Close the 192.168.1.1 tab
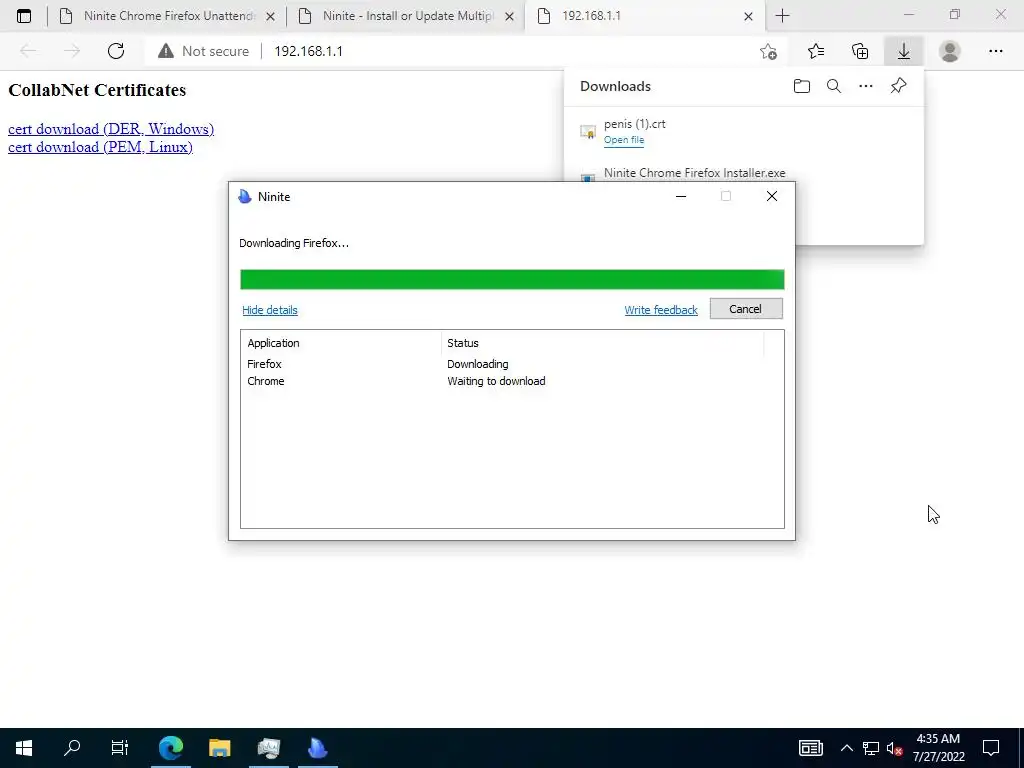The image size is (1024, 768). [748, 16]
